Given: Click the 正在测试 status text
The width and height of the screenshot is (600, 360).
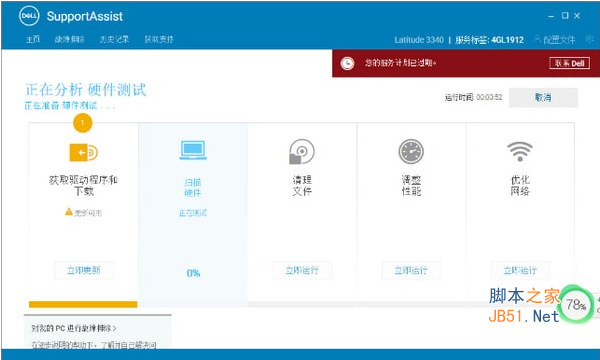Looking at the screenshot, I should click(193, 213).
